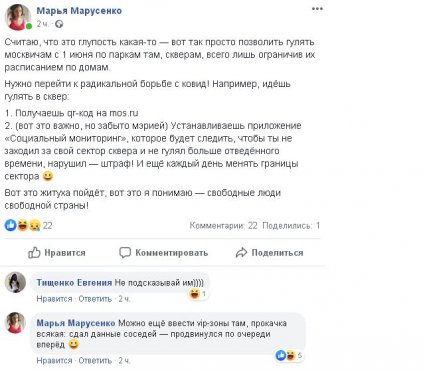425x370 pixels.
Task: Open post reactions list showing 22
Action: point(28,226)
